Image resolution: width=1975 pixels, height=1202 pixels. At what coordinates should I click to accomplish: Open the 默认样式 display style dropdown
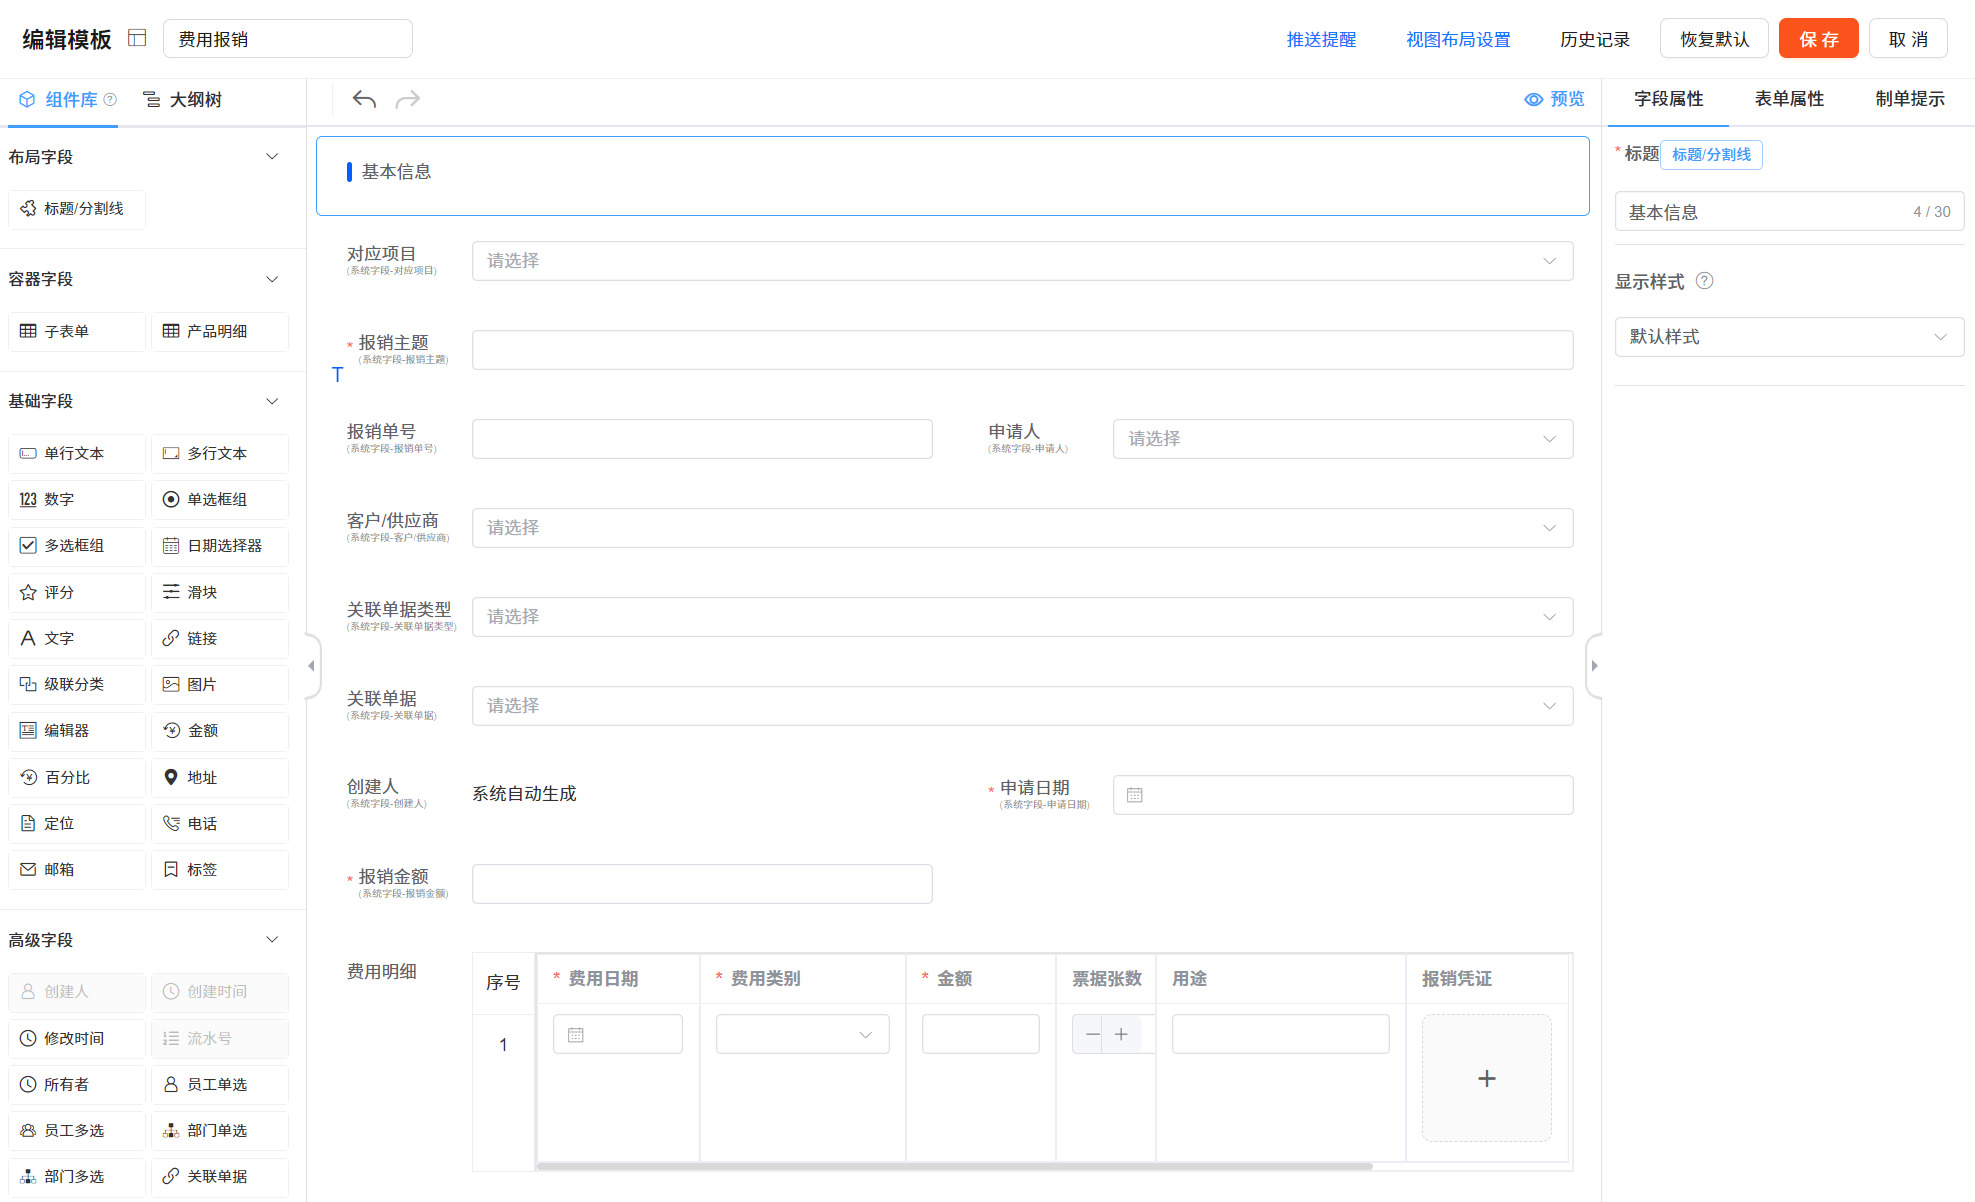[x=1788, y=337]
